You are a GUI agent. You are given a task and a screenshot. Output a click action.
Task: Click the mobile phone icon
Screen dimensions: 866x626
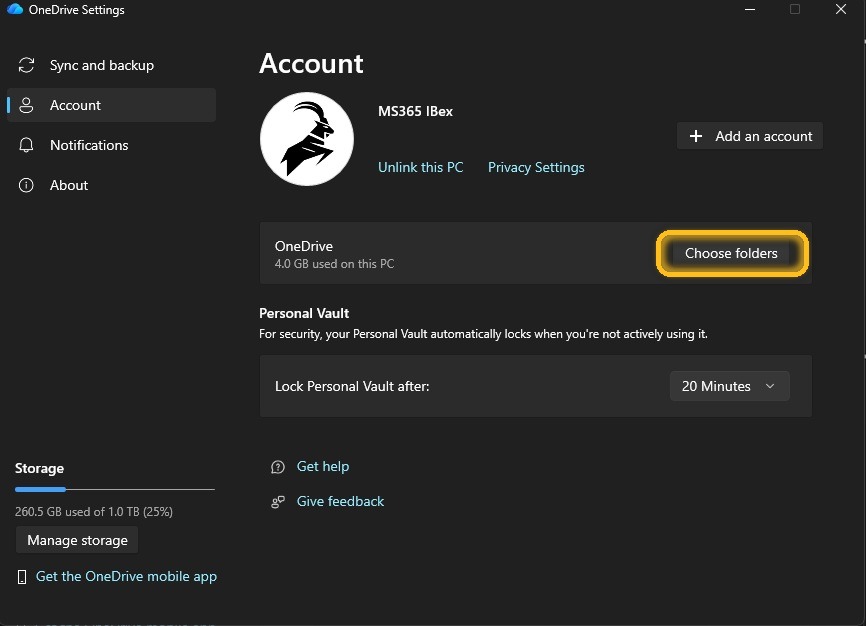(x=22, y=577)
